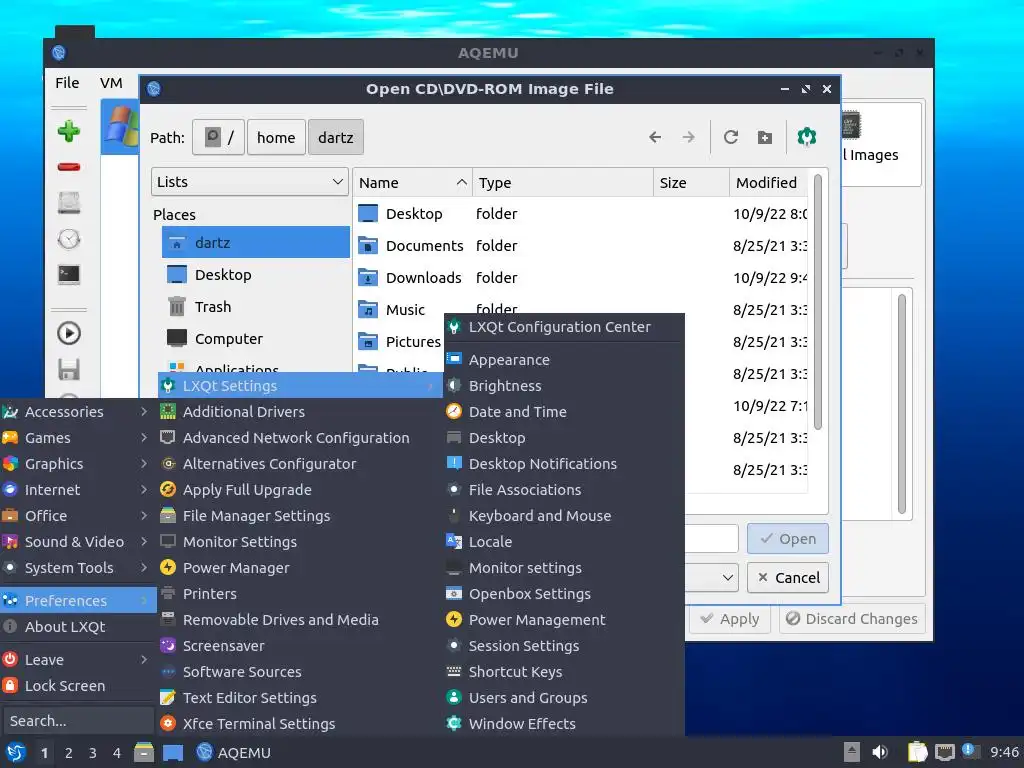Screen dimensions: 1024x768
Task: Click the home path segment
Action: click(x=276, y=137)
